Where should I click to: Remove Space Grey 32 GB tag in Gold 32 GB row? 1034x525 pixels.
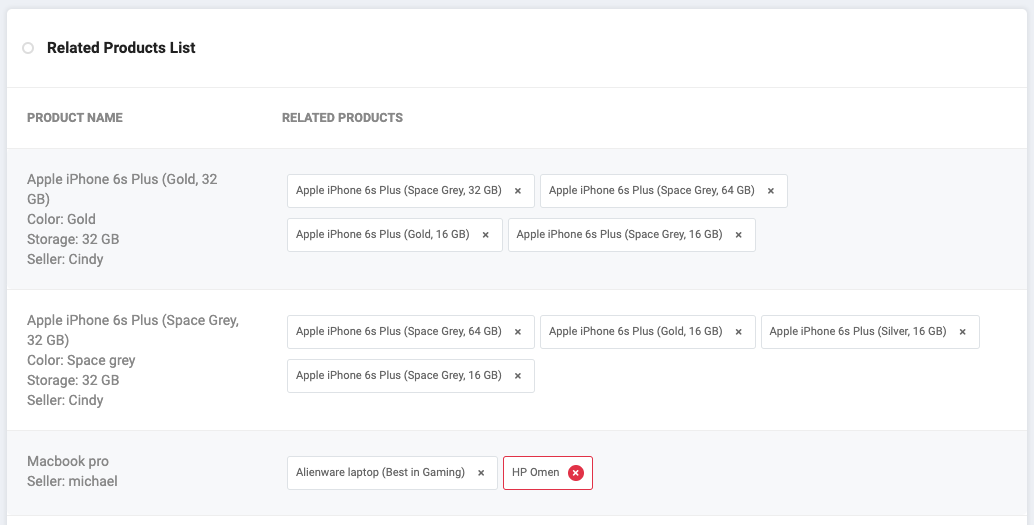click(518, 191)
